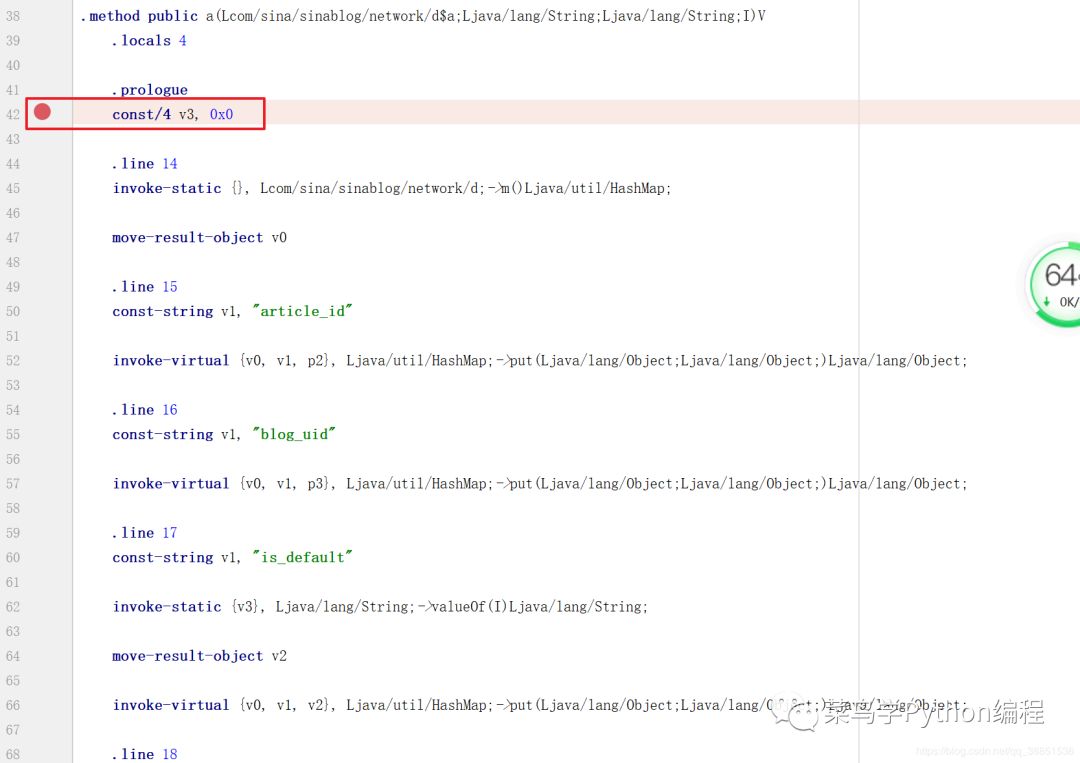Click 'const/4 v3, 0x0' on line 42
The image size is (1080, 763).
click(x=173, y=114)
